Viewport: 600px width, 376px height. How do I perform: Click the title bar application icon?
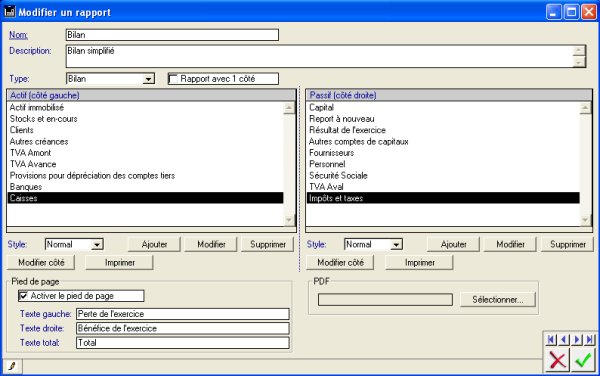(10, 12)
